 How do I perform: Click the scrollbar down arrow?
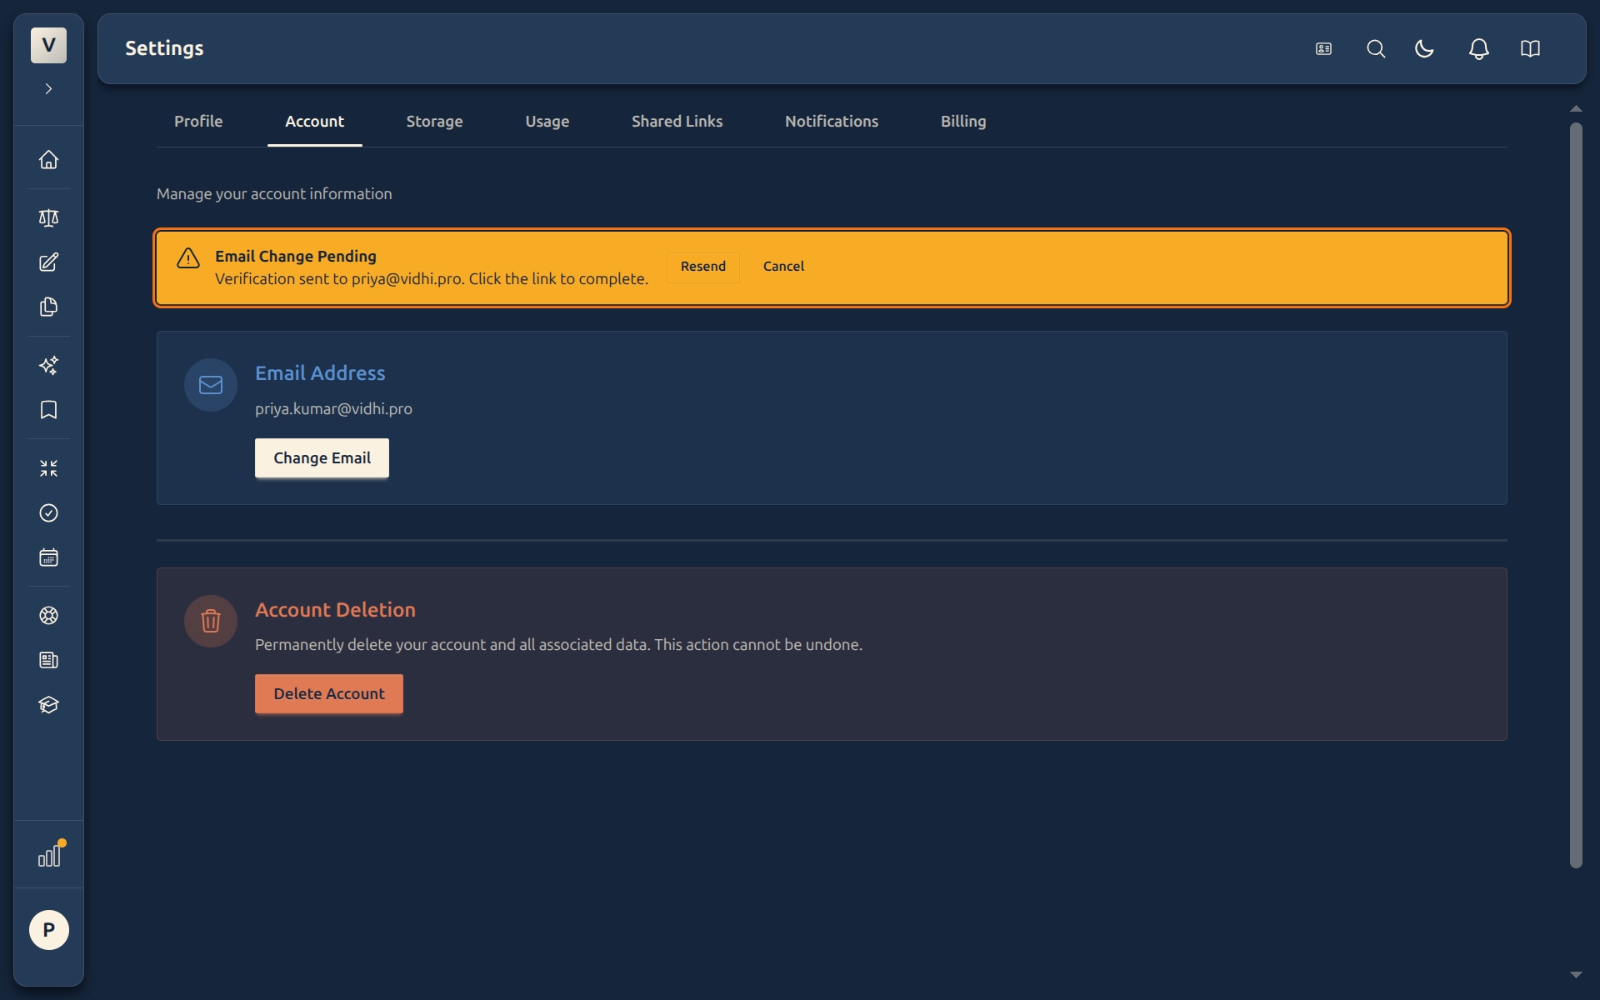(1576, 974)
